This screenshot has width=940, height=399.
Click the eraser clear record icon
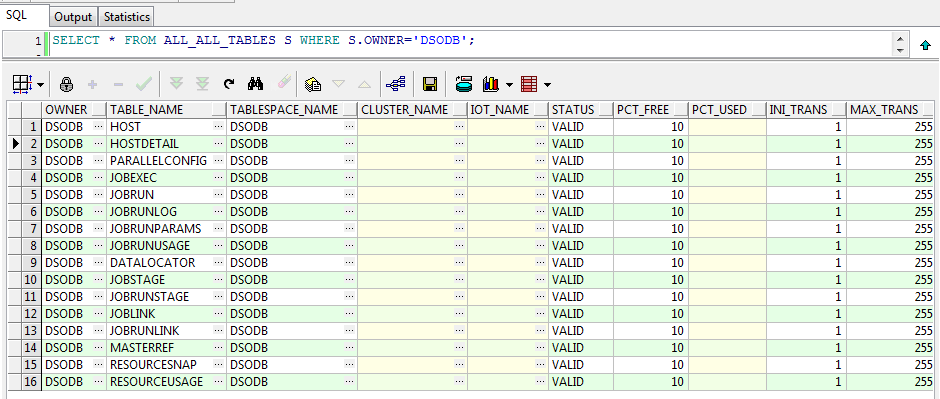[284, 83]
